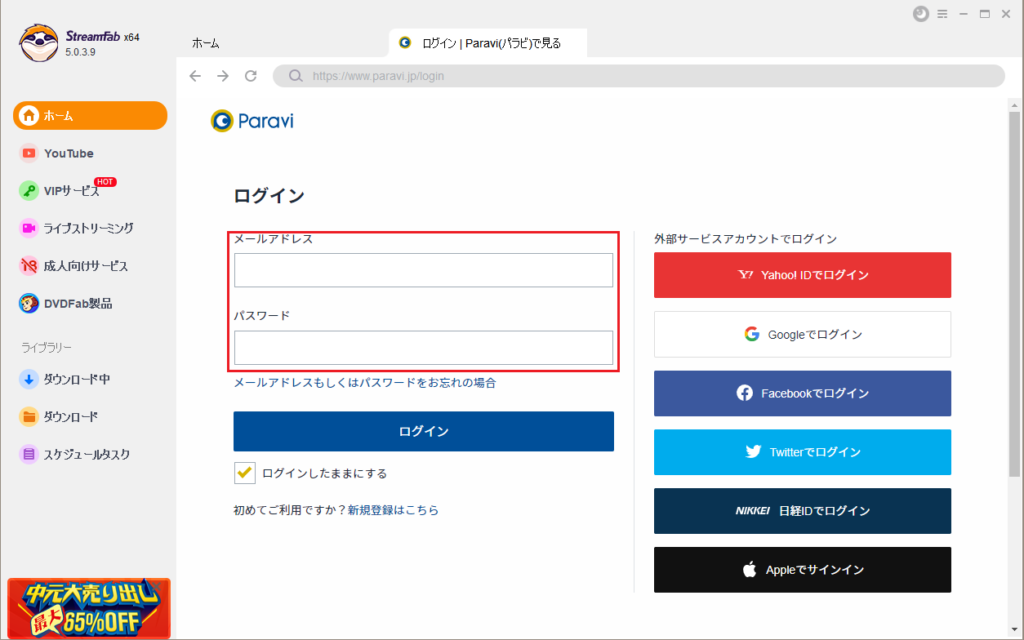Image resolution: width=1024 pixels, height=640 pixels.
Task: Click the StreamFab sloth logo
Action: 39,43
